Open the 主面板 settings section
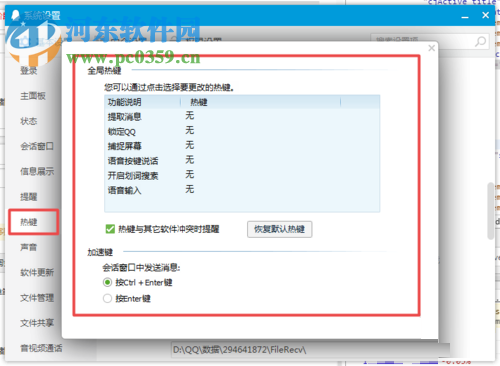 (x=33, y=96)
